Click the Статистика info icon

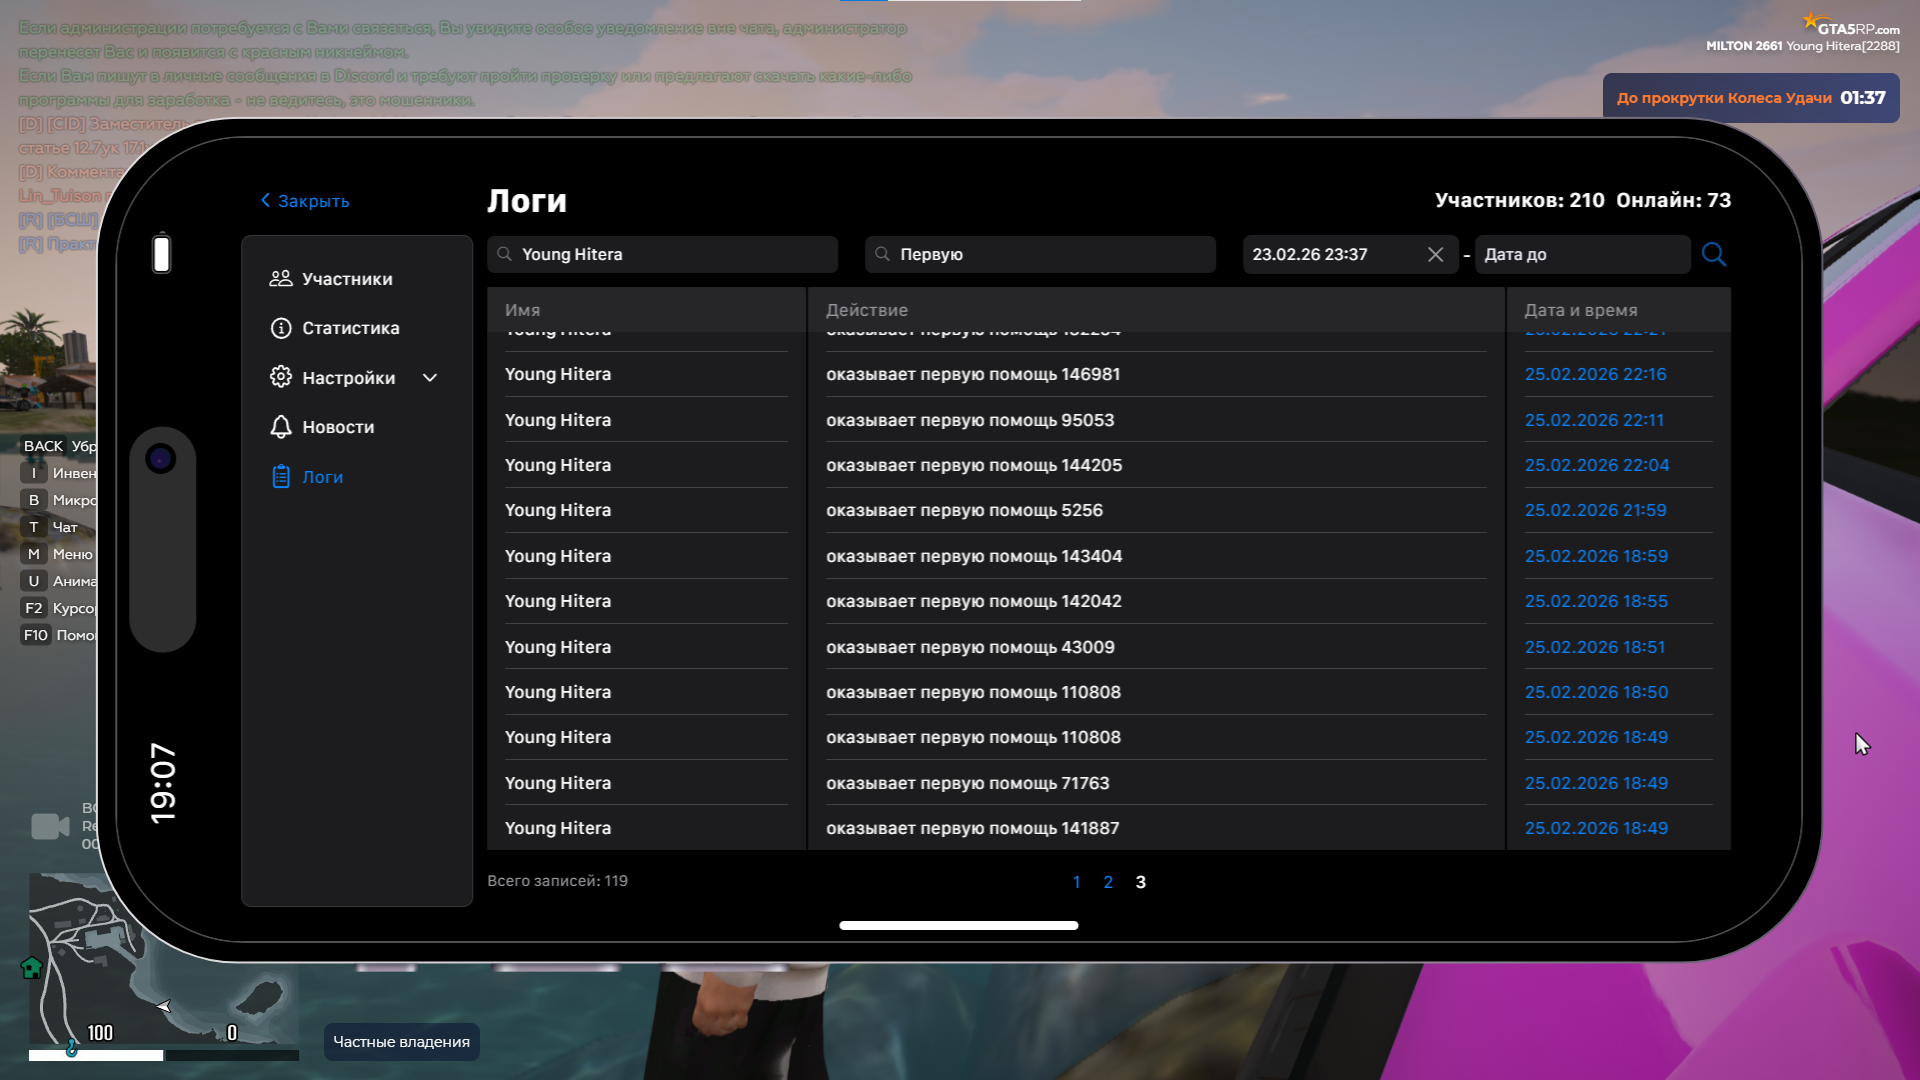(x=281, y=328)
